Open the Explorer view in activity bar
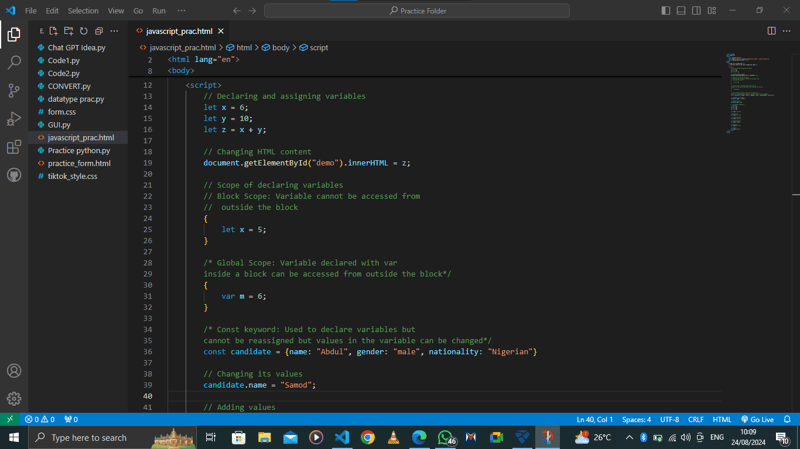800x449 pixels. pos(14,34)
